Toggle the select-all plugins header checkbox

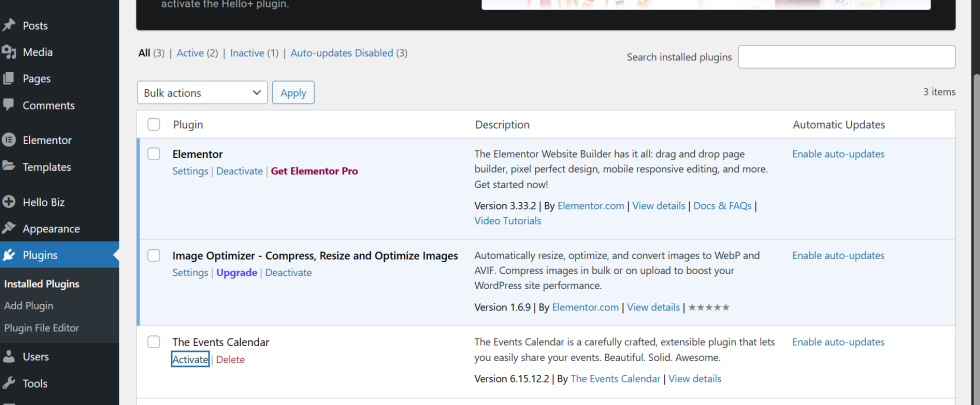[x=154, y=125]
